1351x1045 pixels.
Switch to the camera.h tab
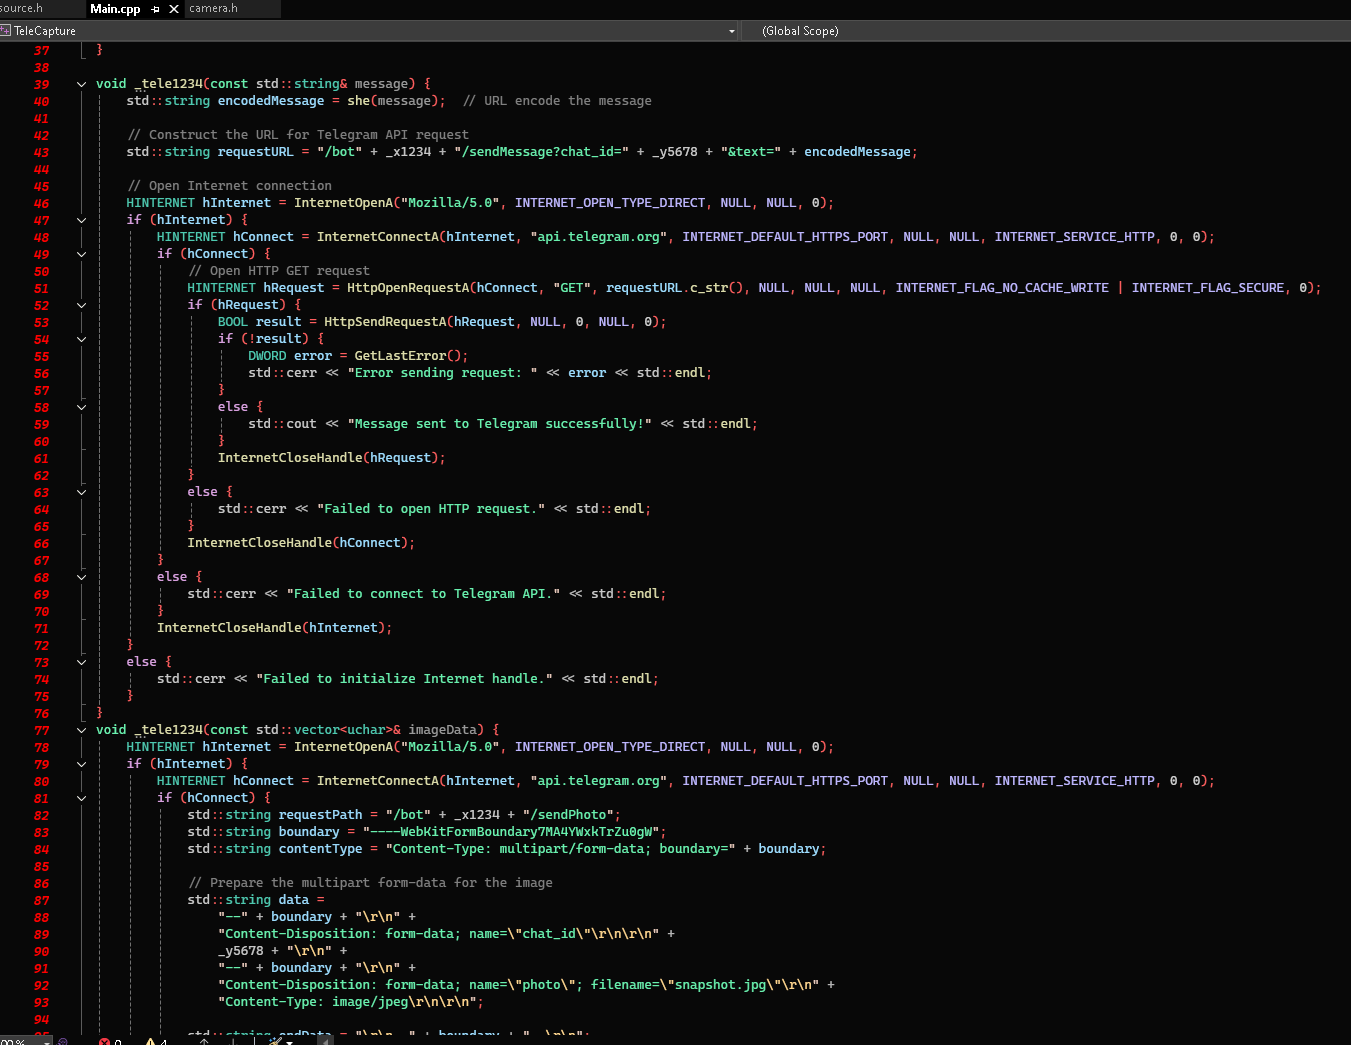pyautogui.click(x=213, y=8)
